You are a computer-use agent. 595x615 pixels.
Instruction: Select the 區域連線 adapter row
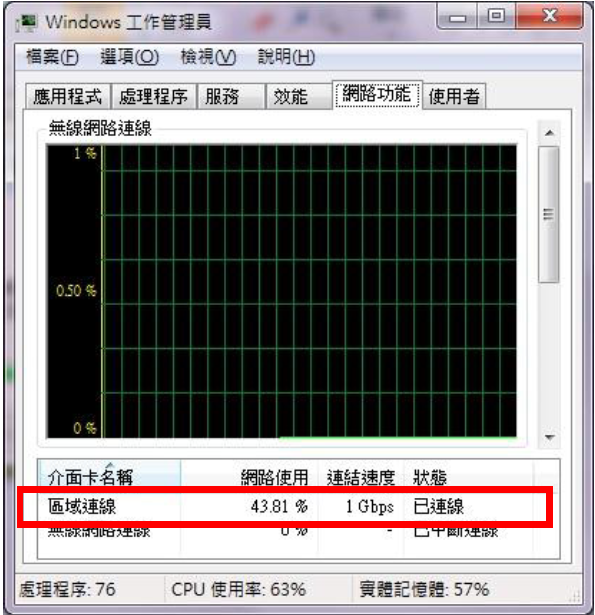click(285, 506)
